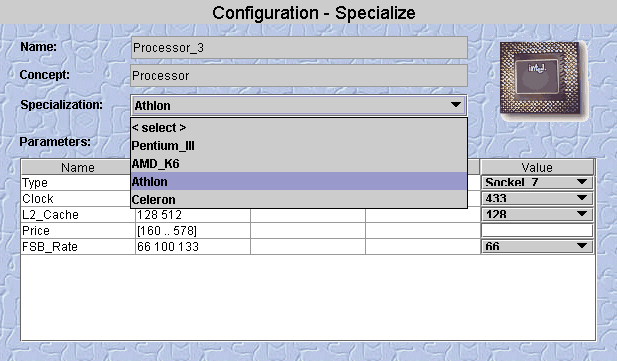The height and width of the screenshot is (361, 617).
Task: Select the L2_Cache parameter row name
Action: tap(78, 215)
